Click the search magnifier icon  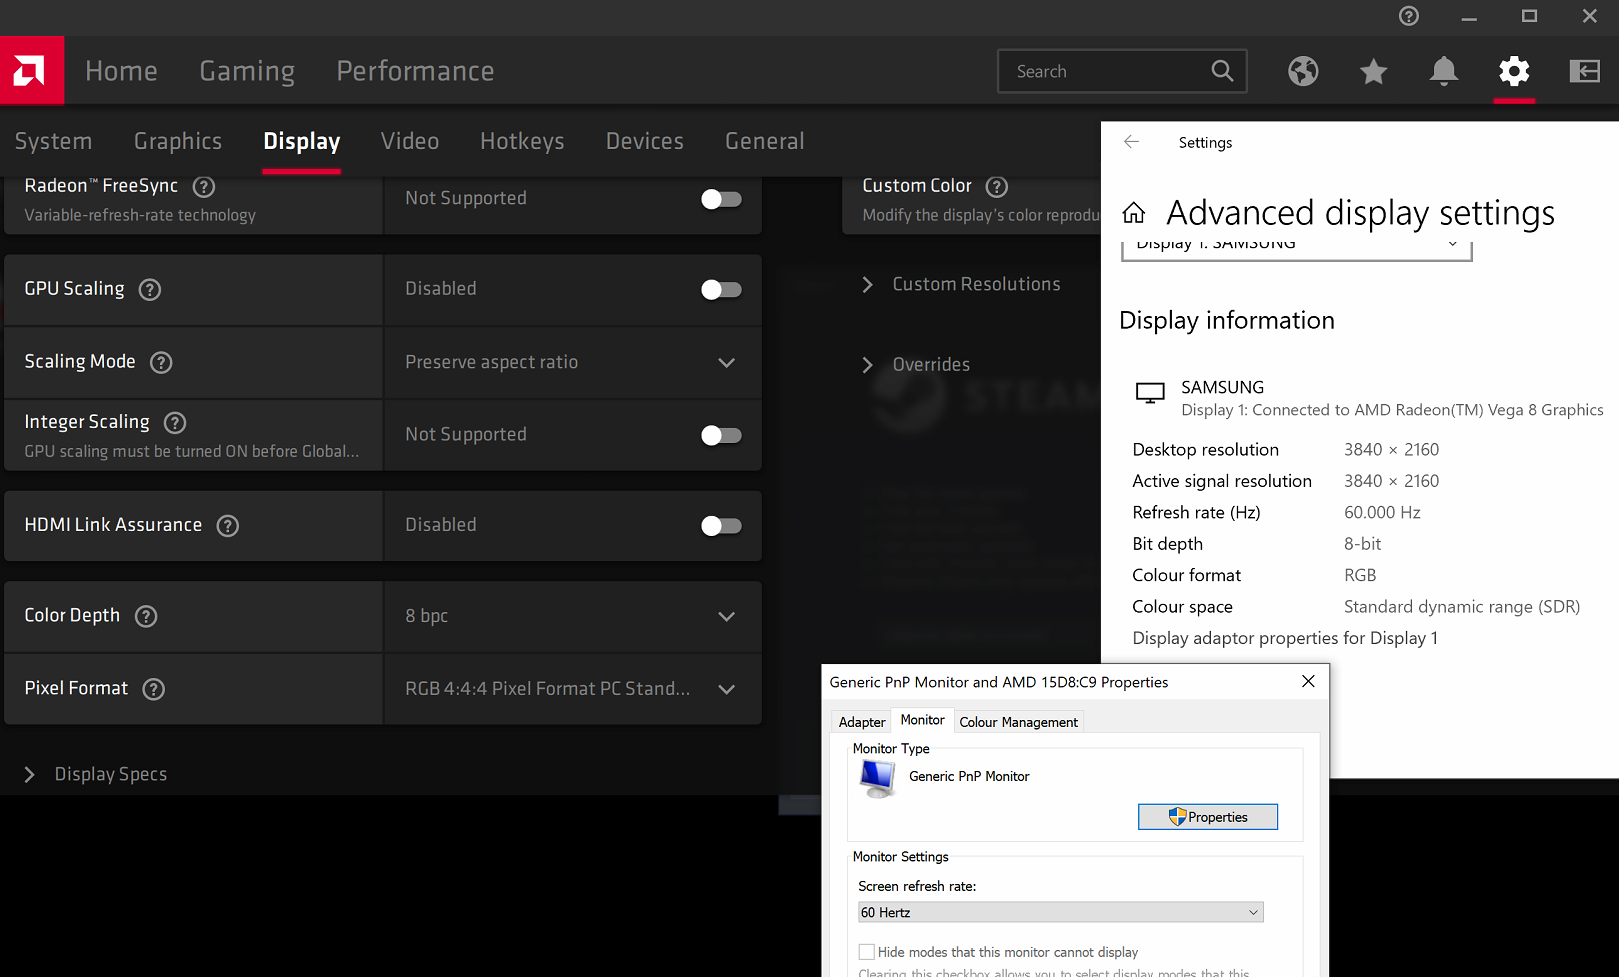click(x=1222, y=71)
